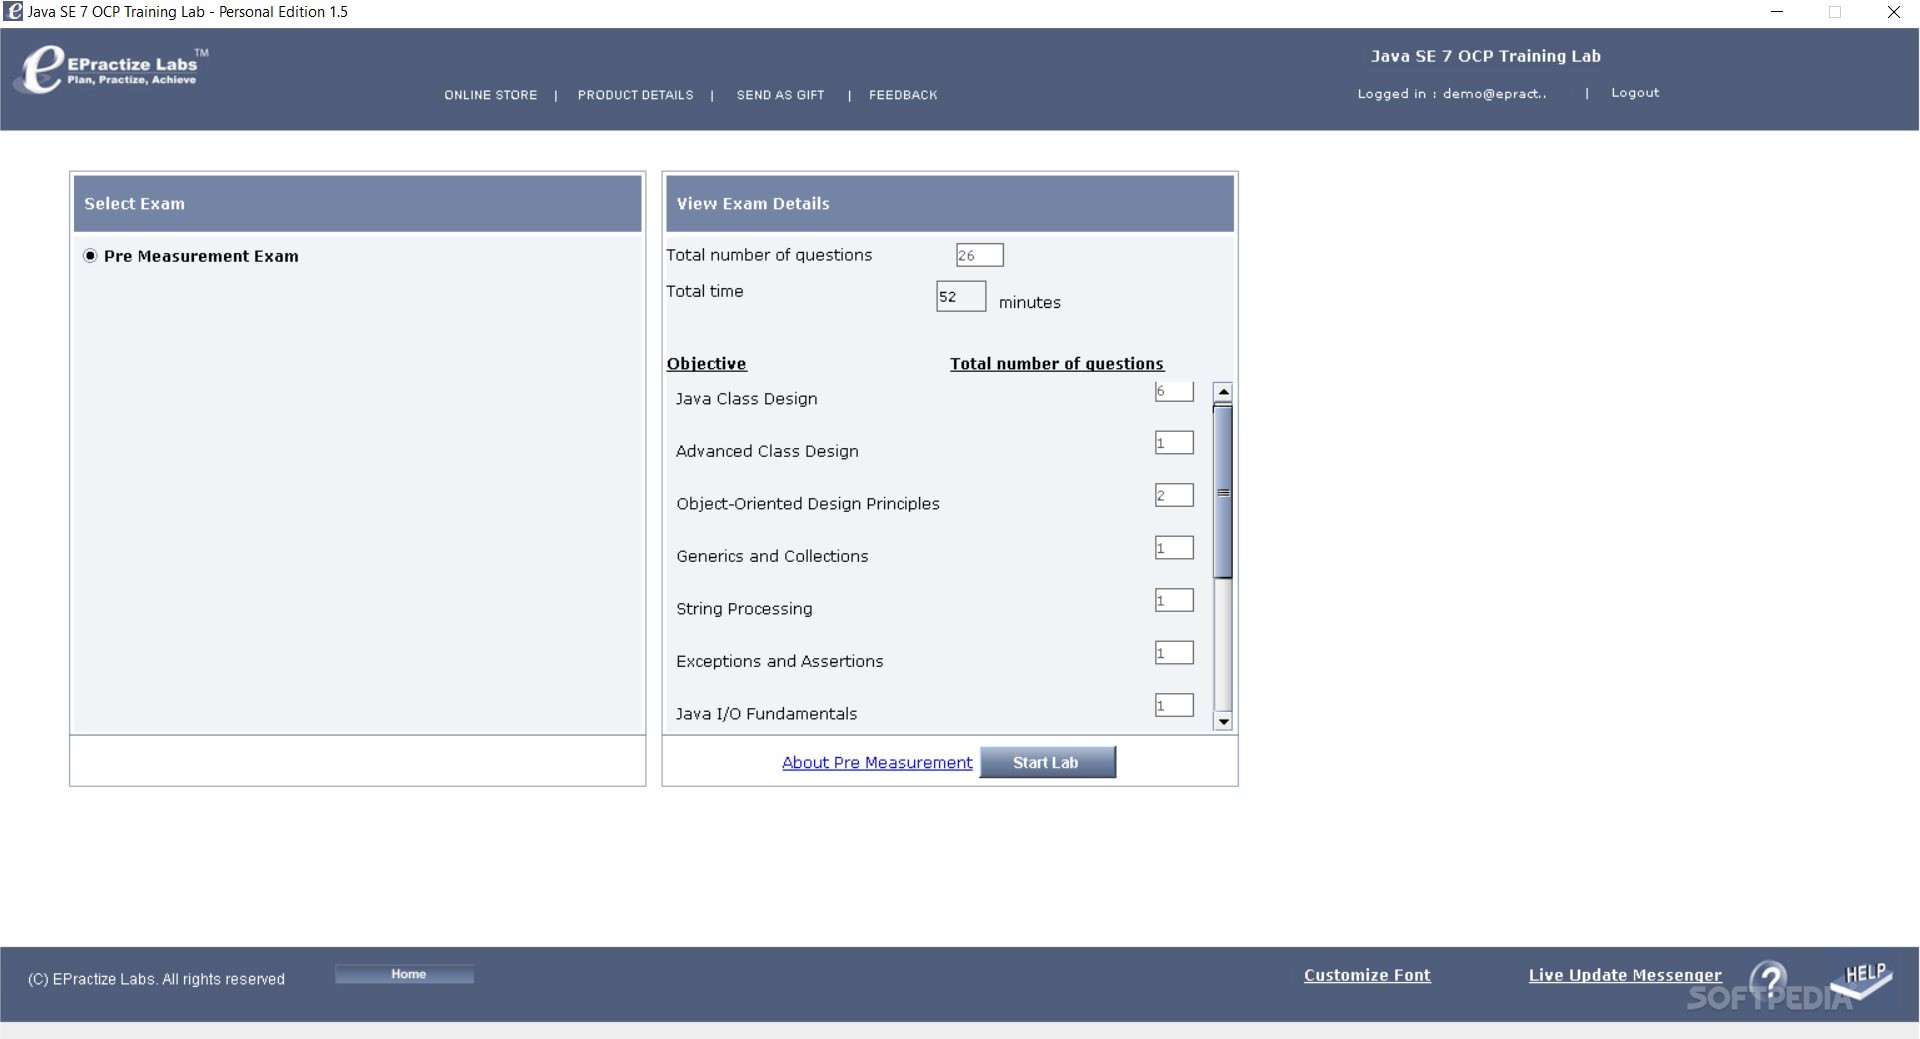
Task: Click the Start Lab button
Action: [1047, 762]
